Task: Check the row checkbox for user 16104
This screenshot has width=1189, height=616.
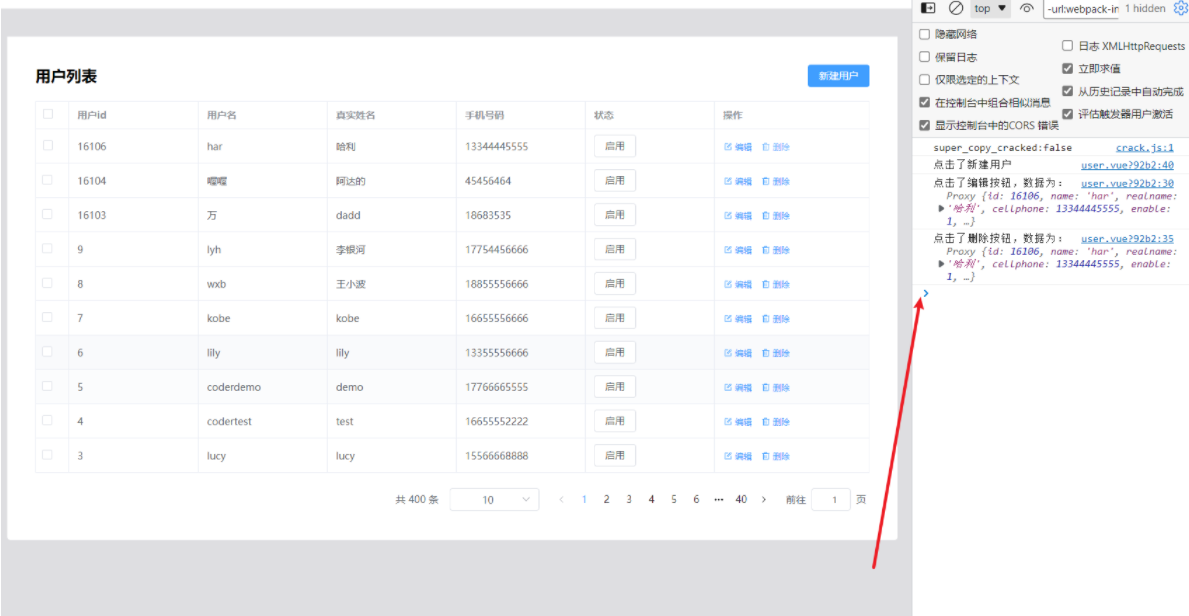Action: coord(48,180)
